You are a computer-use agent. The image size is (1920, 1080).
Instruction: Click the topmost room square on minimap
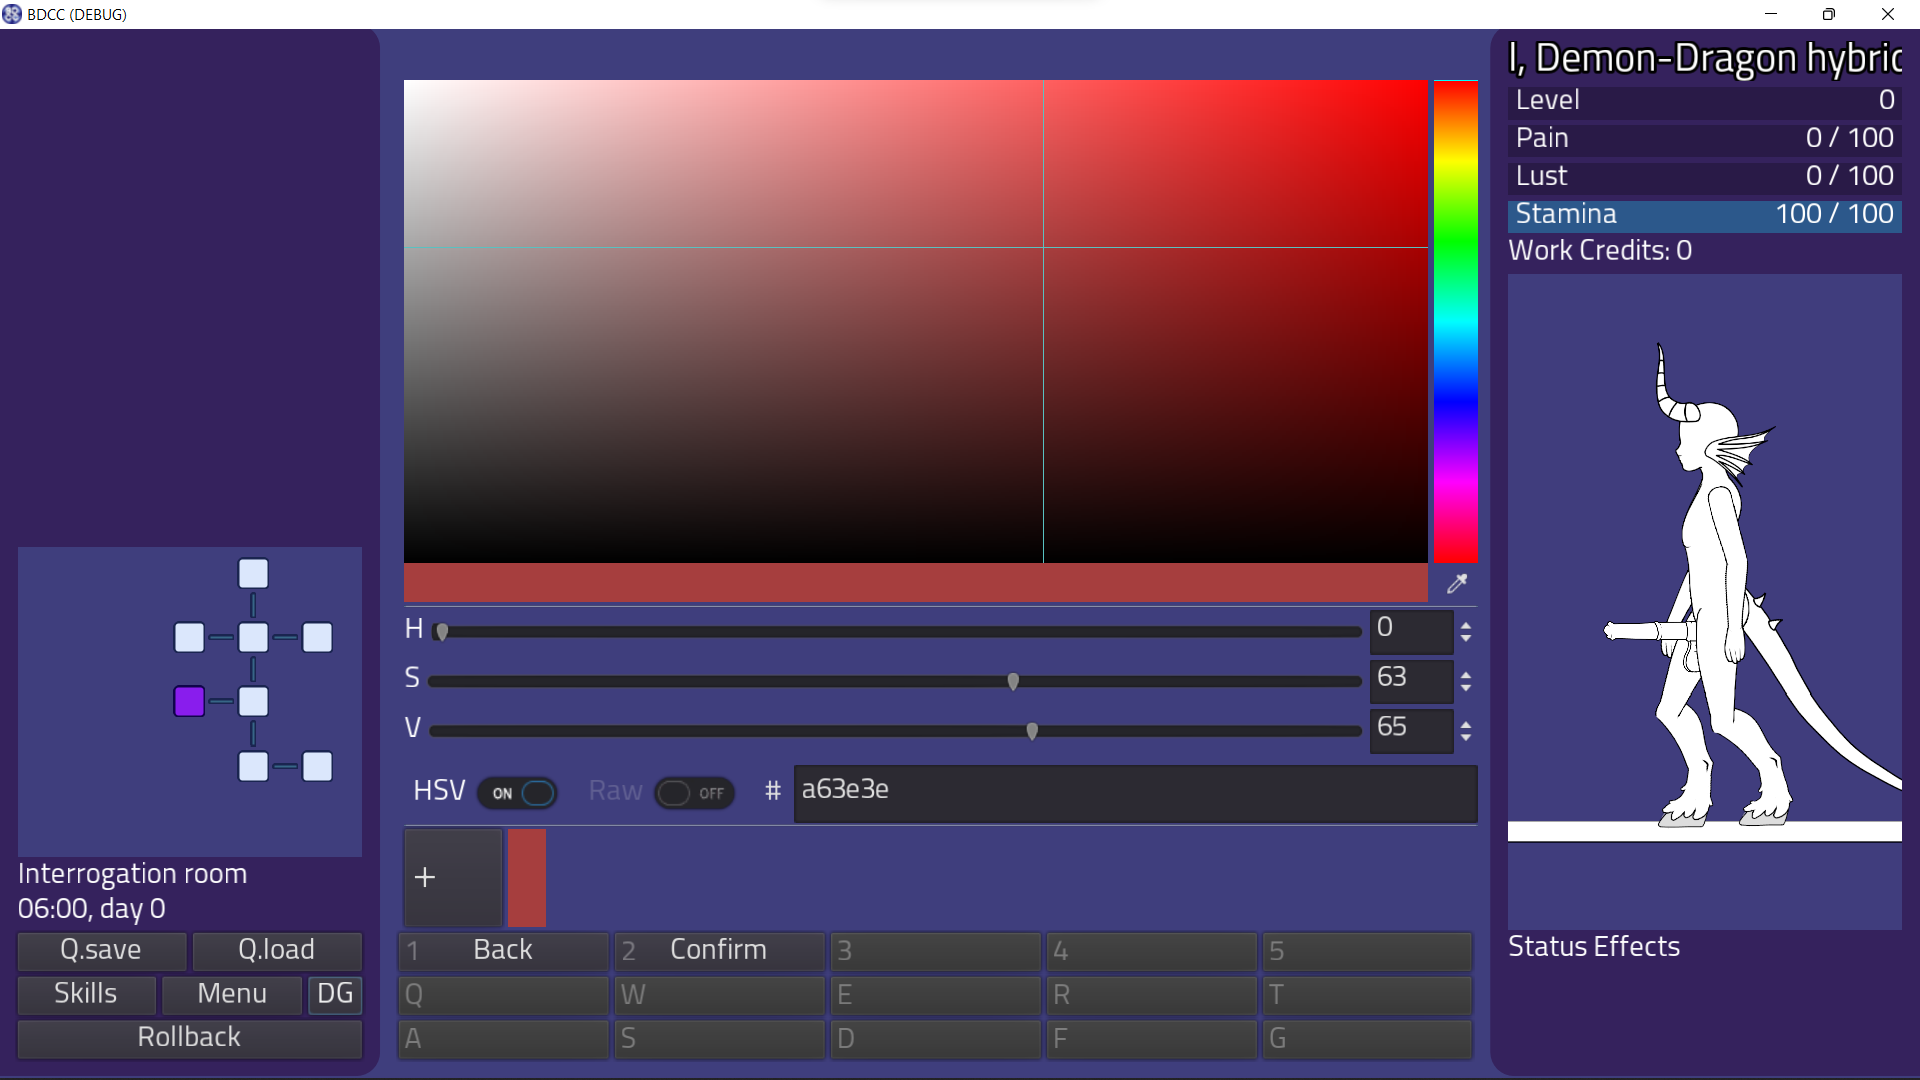(253, 574)
